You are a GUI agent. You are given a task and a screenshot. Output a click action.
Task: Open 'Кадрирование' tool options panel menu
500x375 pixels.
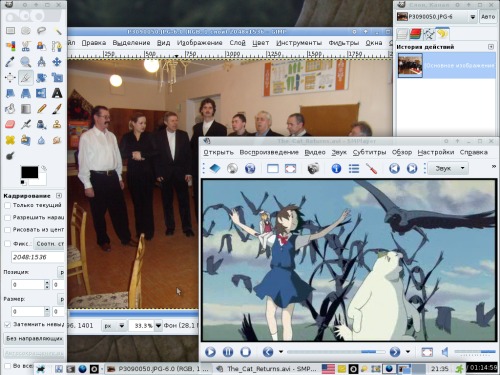59,196
